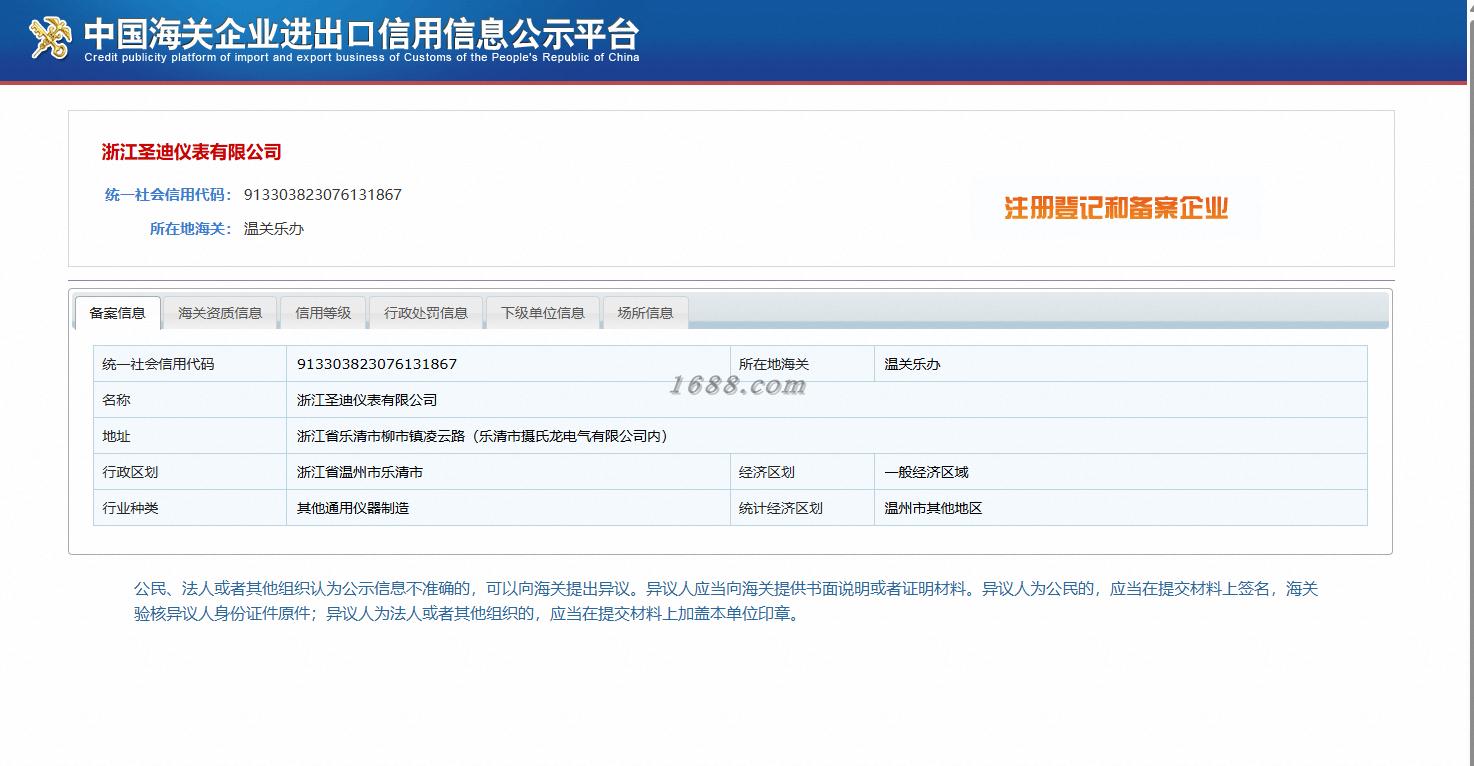
Task: Click the value 一般经济区域
Action: 926,472
